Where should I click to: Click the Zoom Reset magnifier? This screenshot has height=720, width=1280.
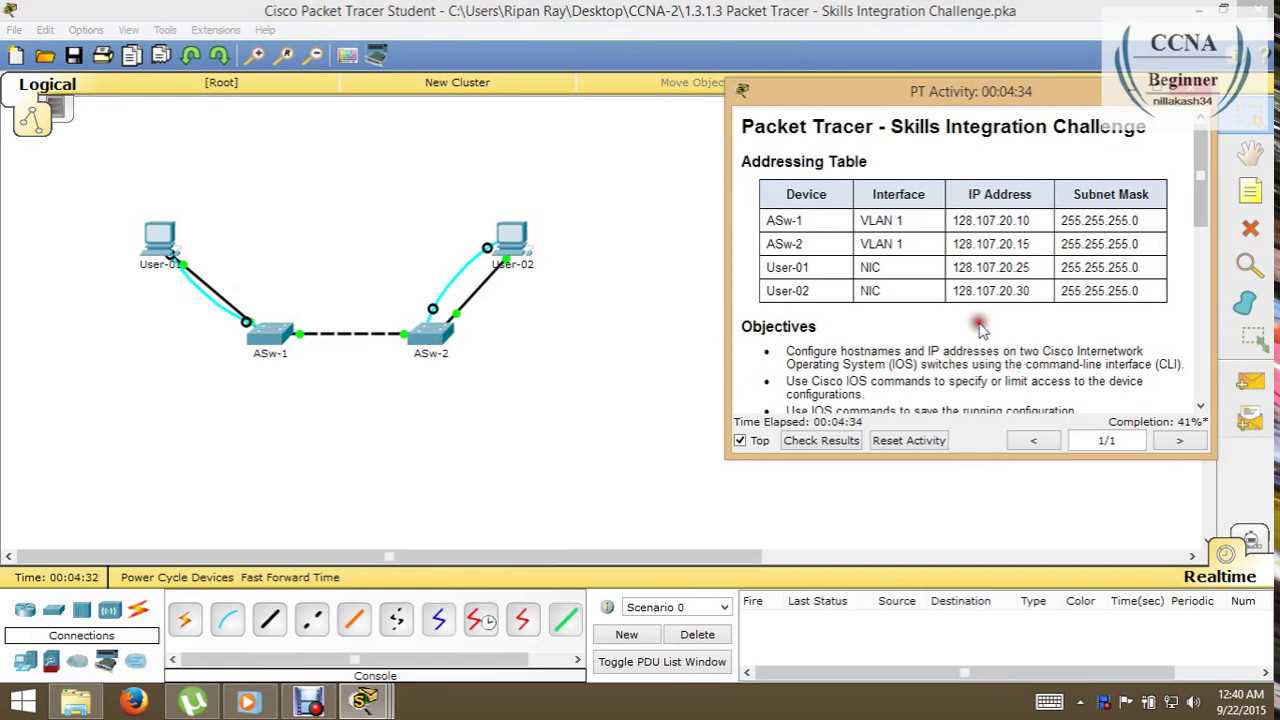(x=284, y=56)
